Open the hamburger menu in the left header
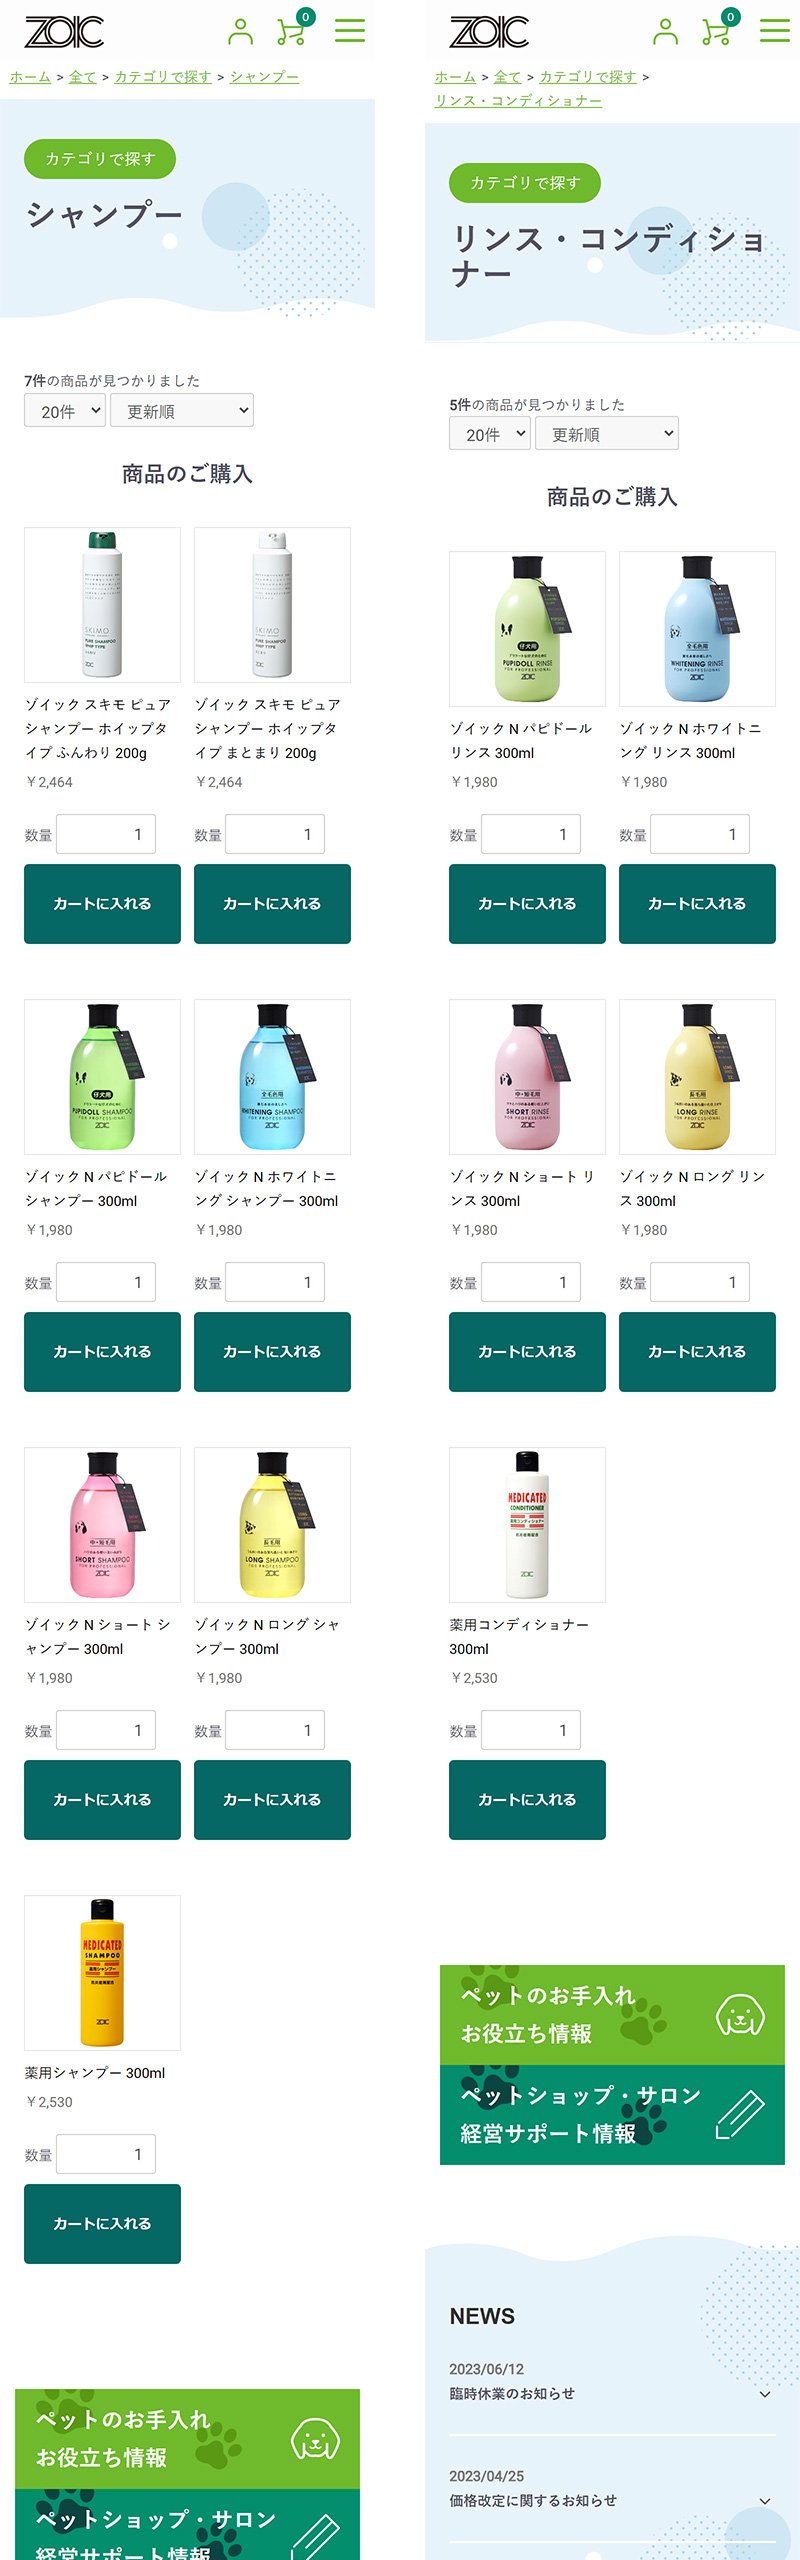 click(x=350, y=31)
